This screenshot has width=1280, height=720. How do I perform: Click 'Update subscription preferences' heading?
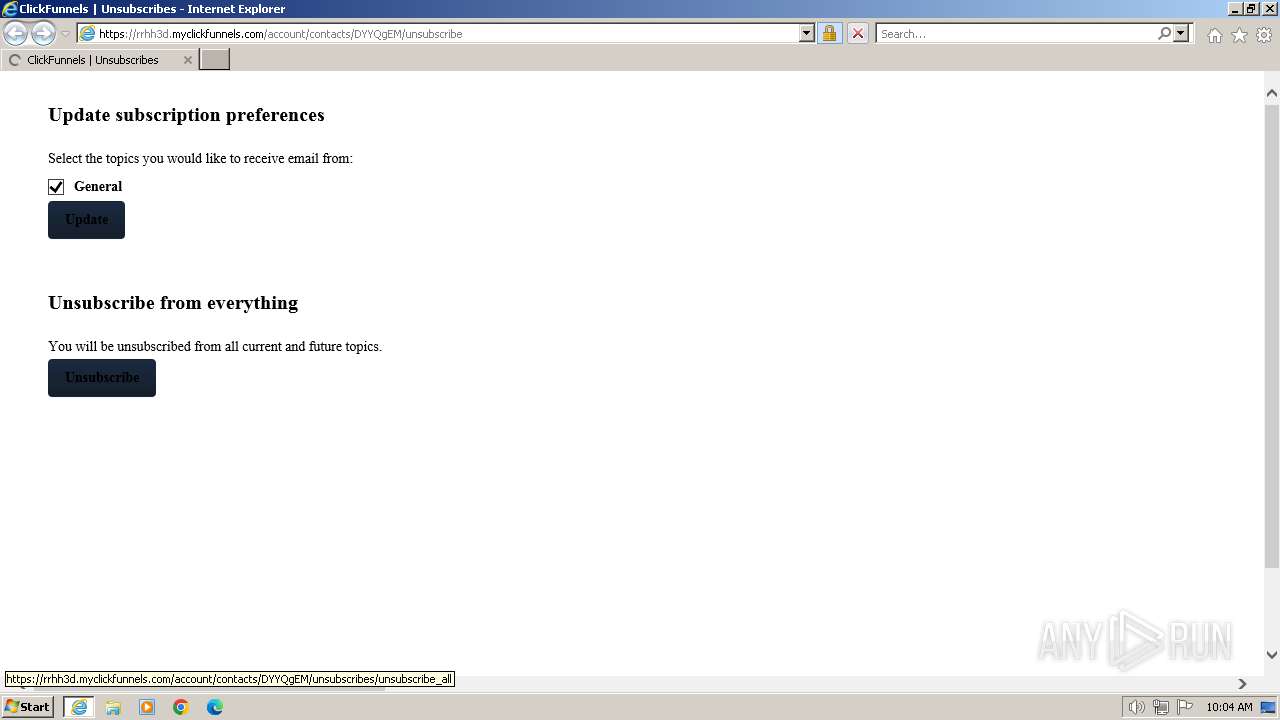[x=186, y=115]
